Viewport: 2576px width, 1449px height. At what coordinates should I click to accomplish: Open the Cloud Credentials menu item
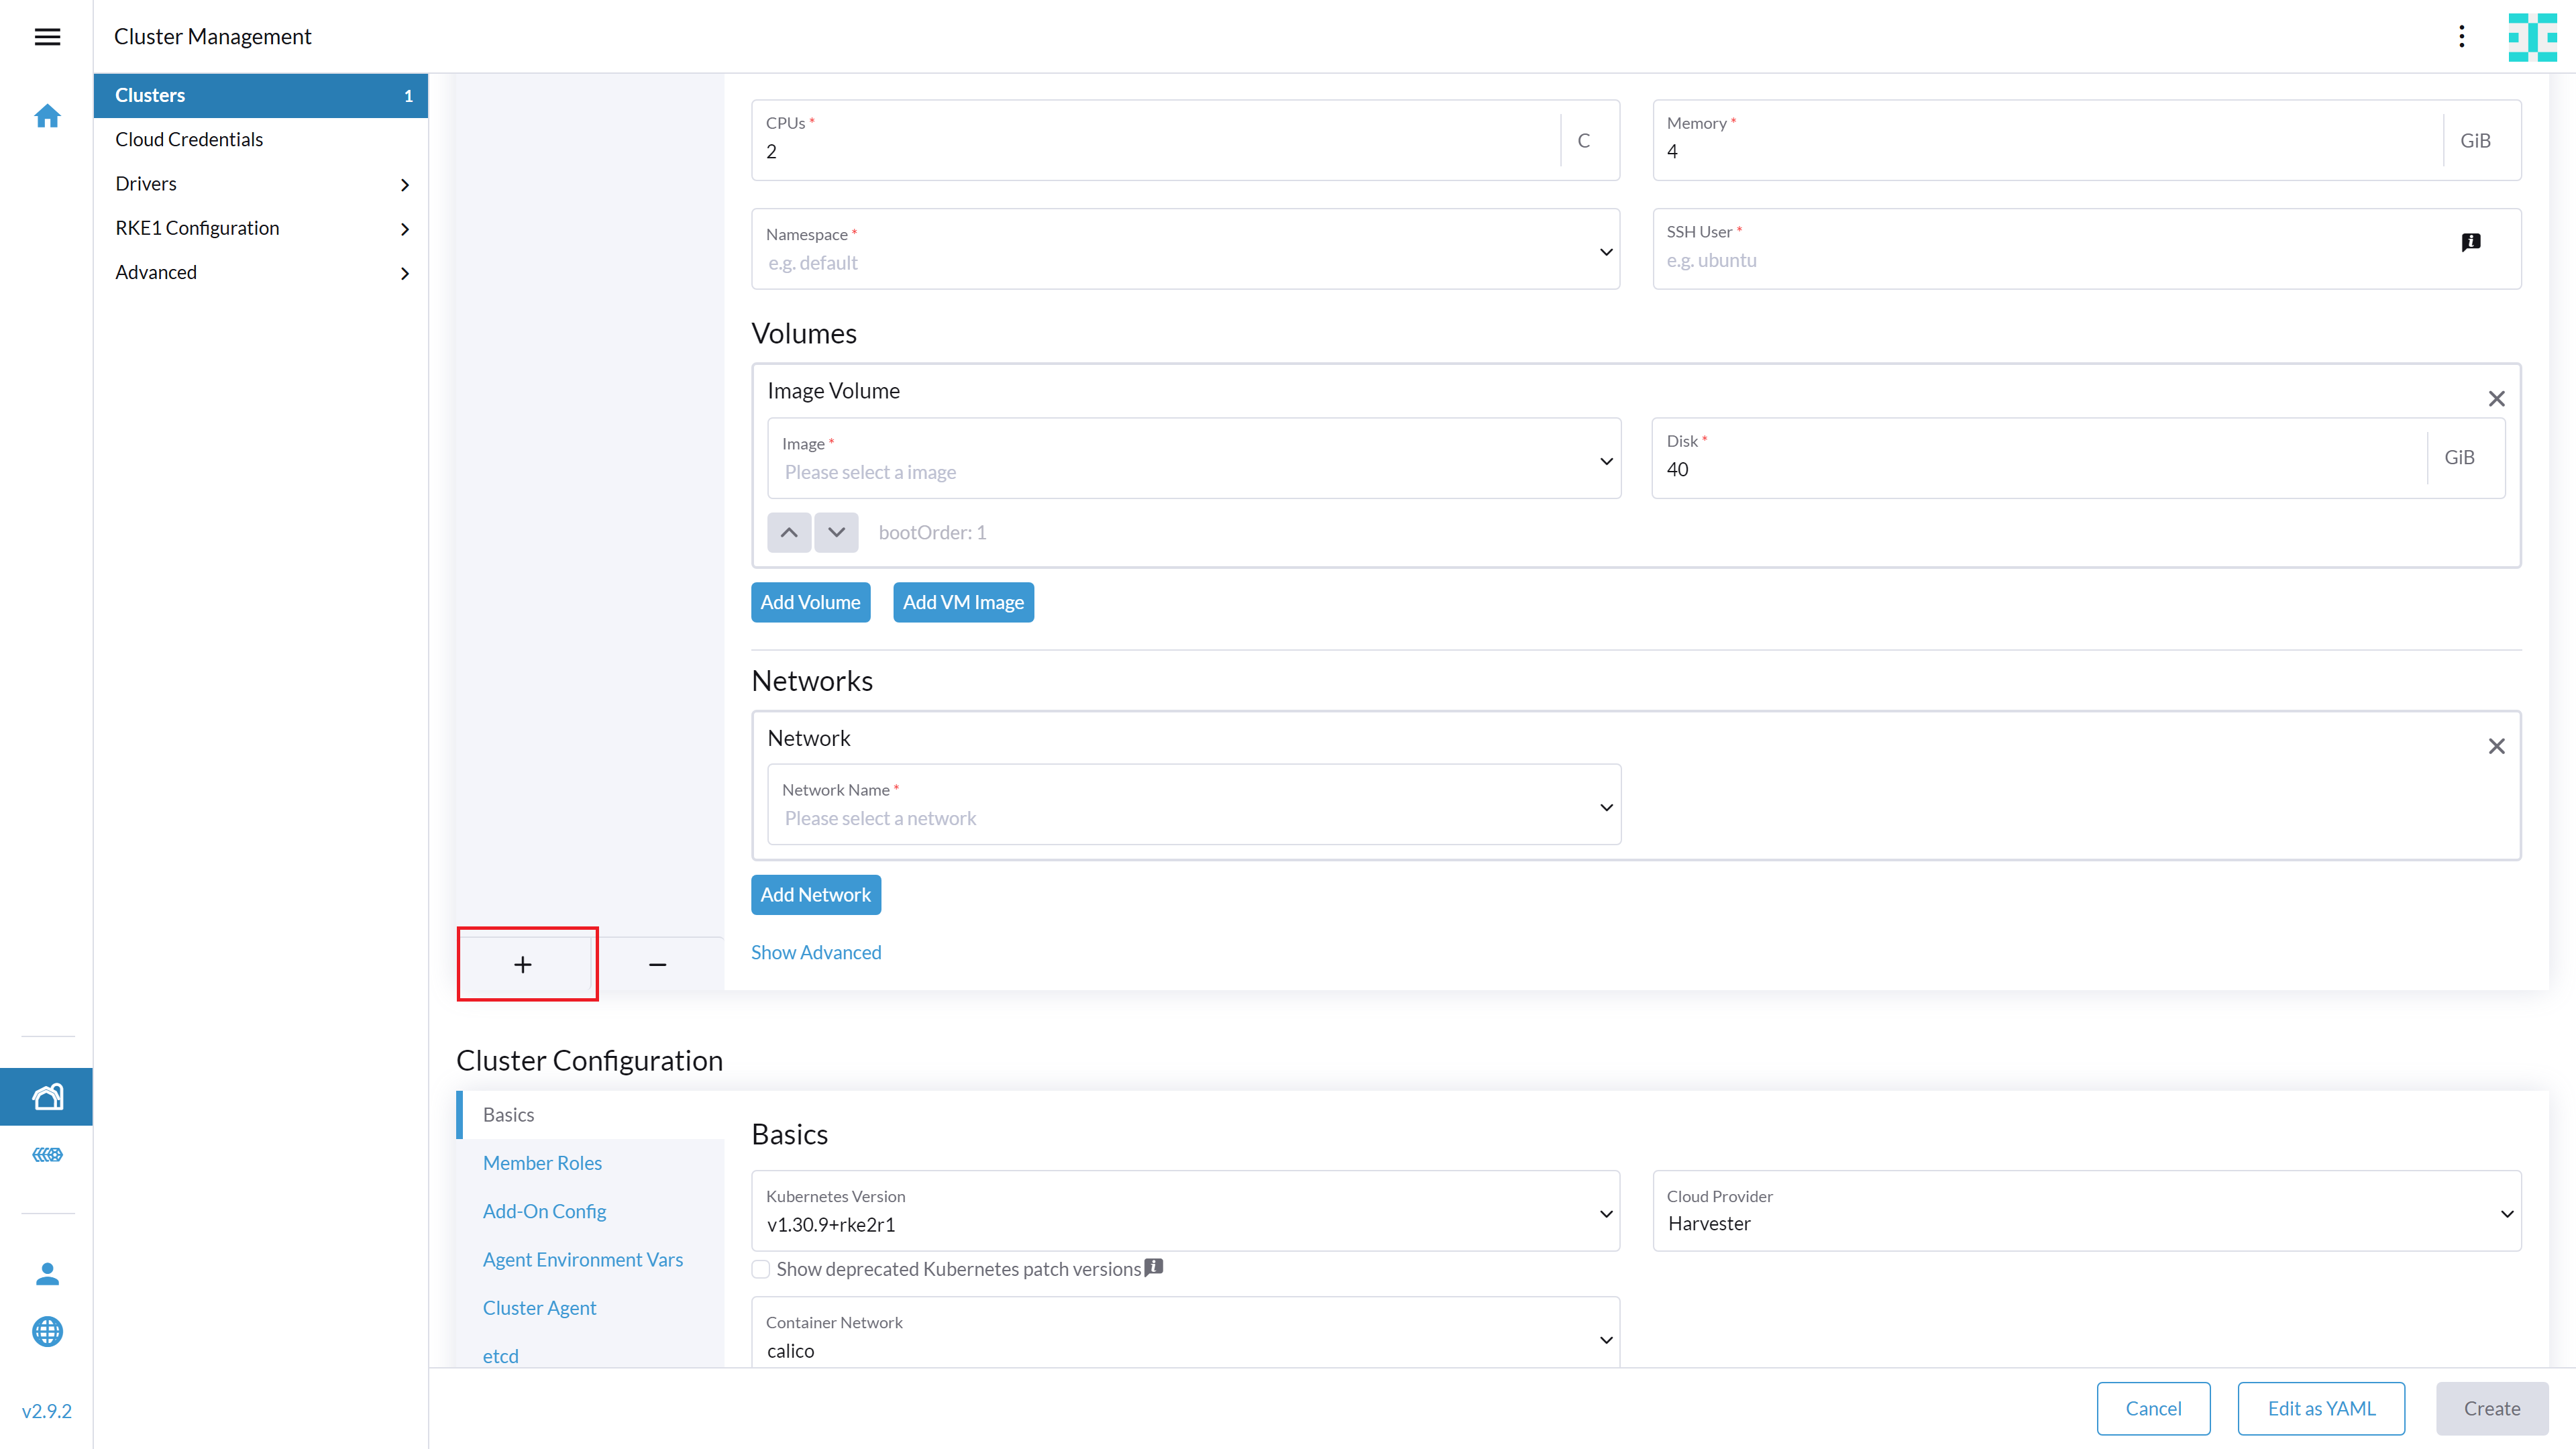pyautogui.click(x=189, y=140)
